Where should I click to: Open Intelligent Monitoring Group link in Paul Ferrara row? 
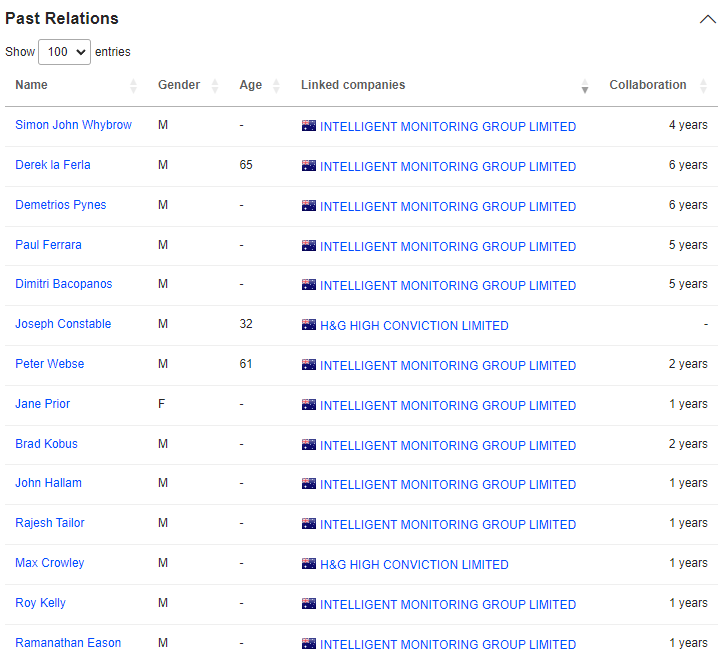click(x=448, y=247)
